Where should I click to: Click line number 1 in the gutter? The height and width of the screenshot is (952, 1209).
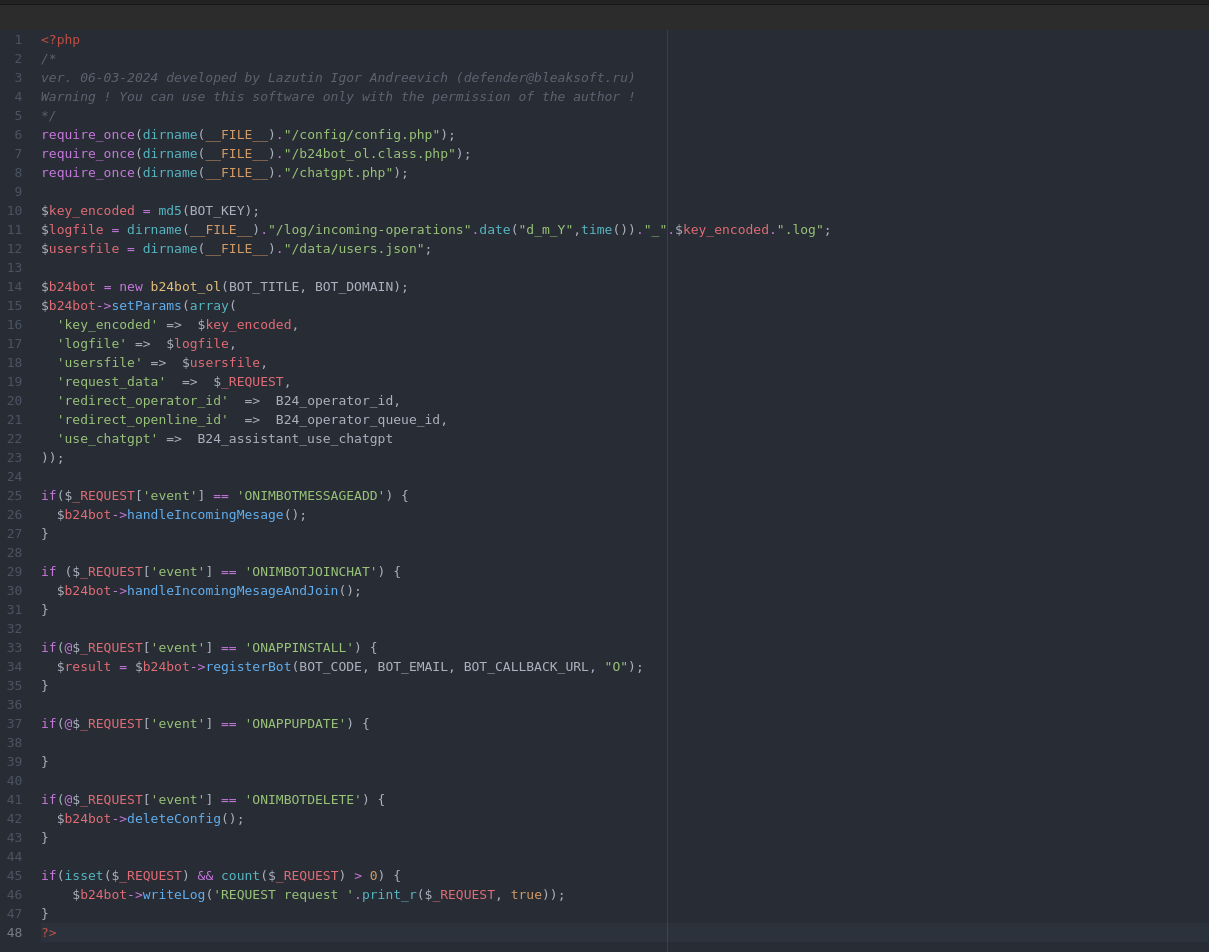click(x=18, y=40)
